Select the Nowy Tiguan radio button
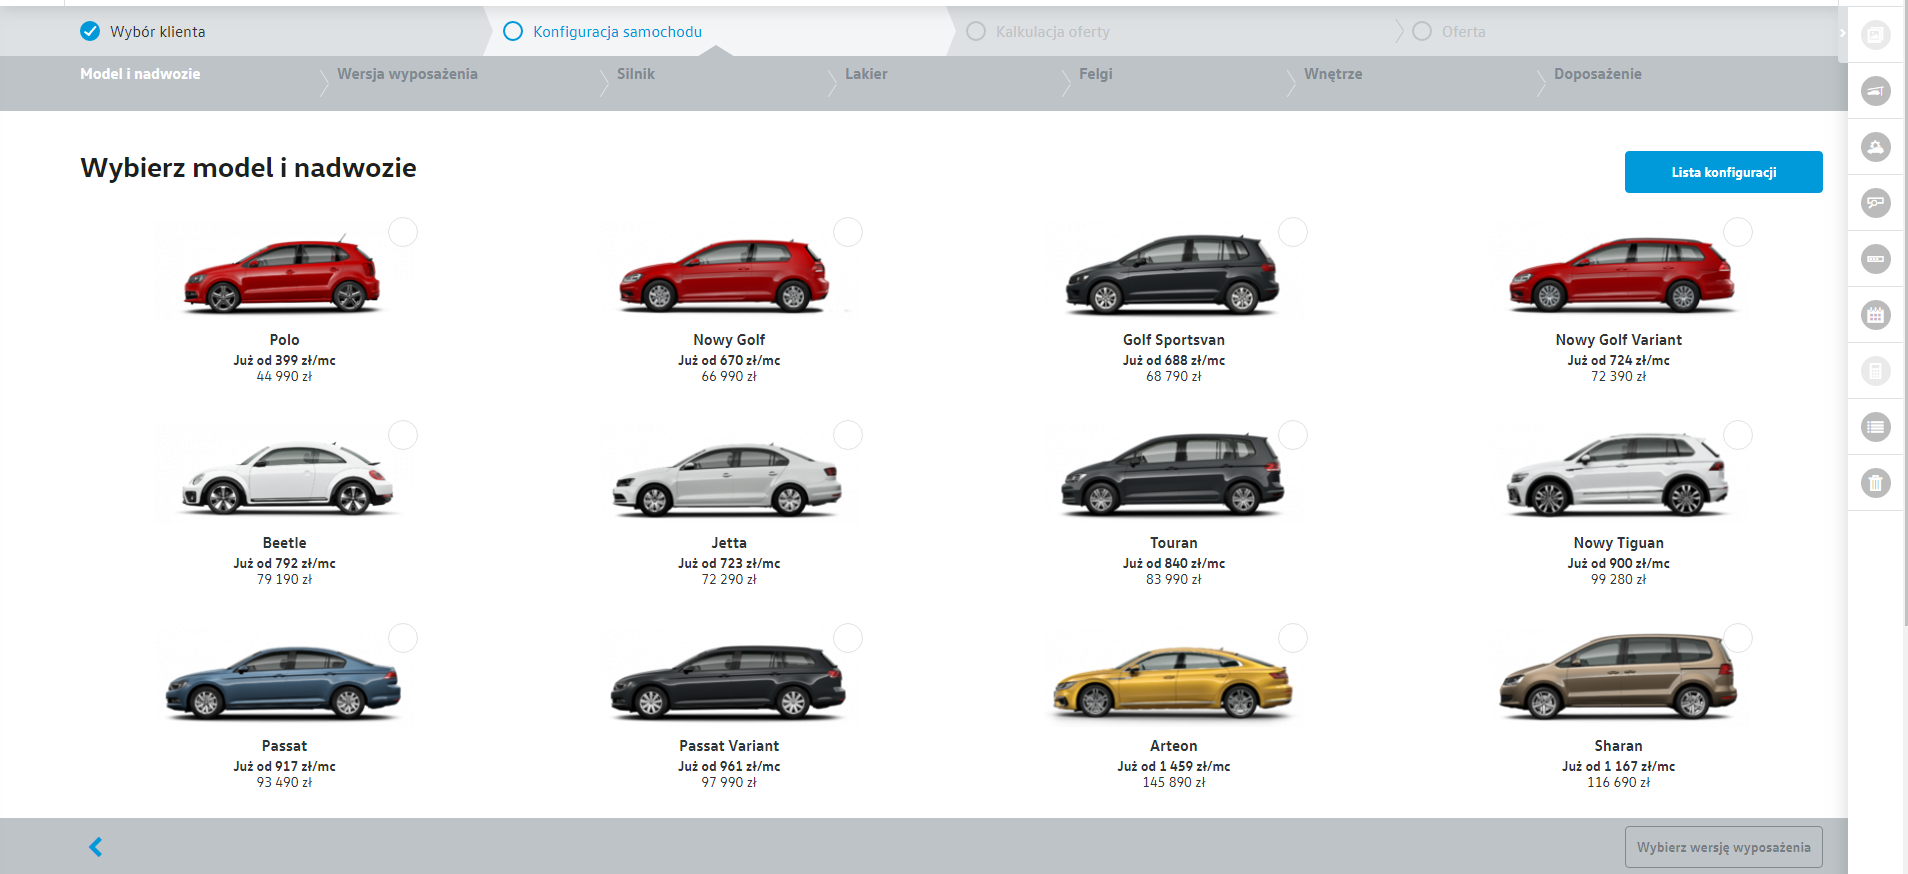The width and height of the screenshot is (1908, 874). click(1738, 435)
